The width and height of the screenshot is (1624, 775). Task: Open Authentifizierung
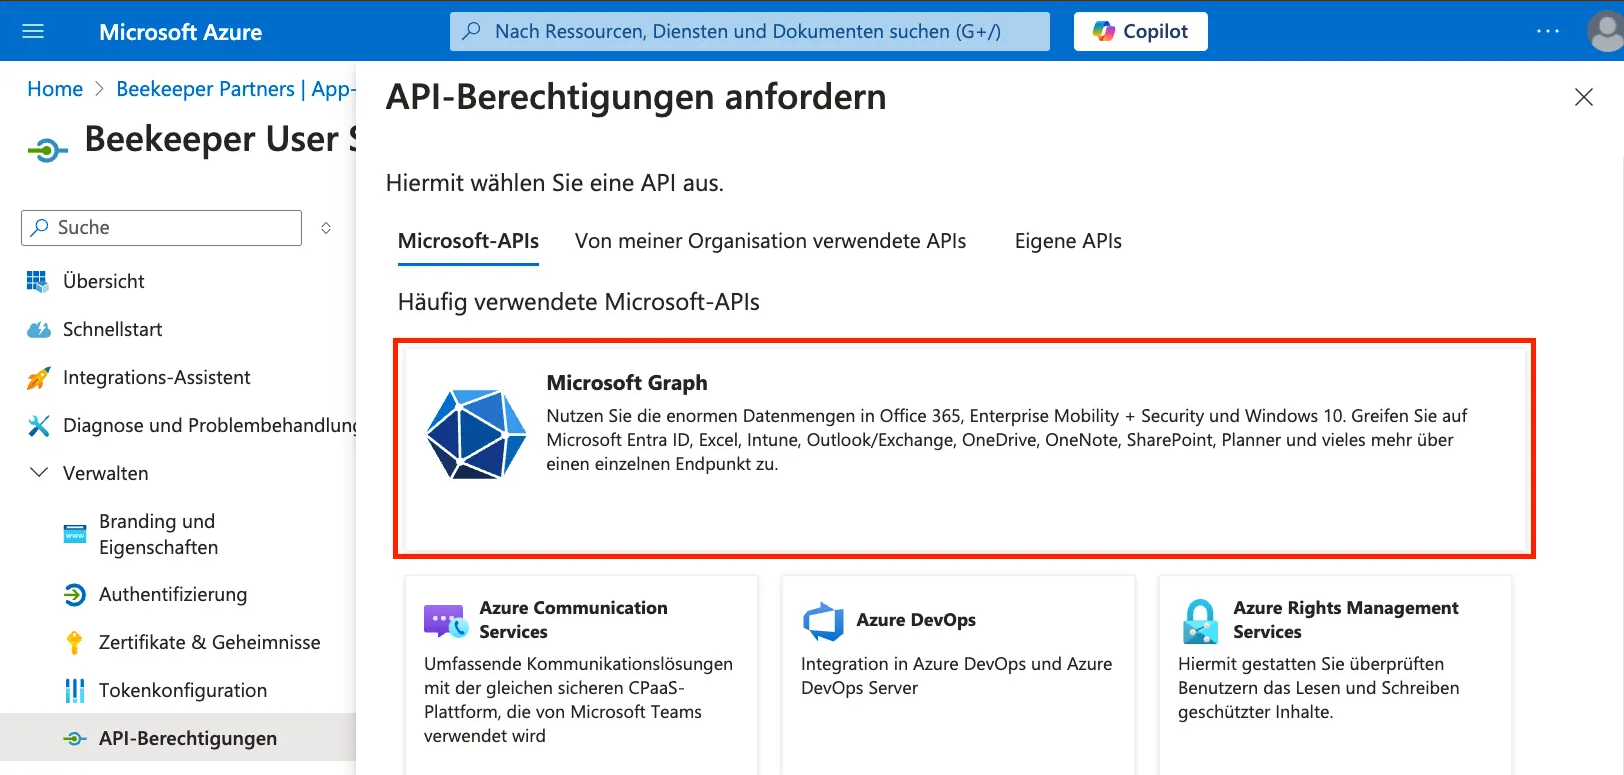(x=172, y=594)
